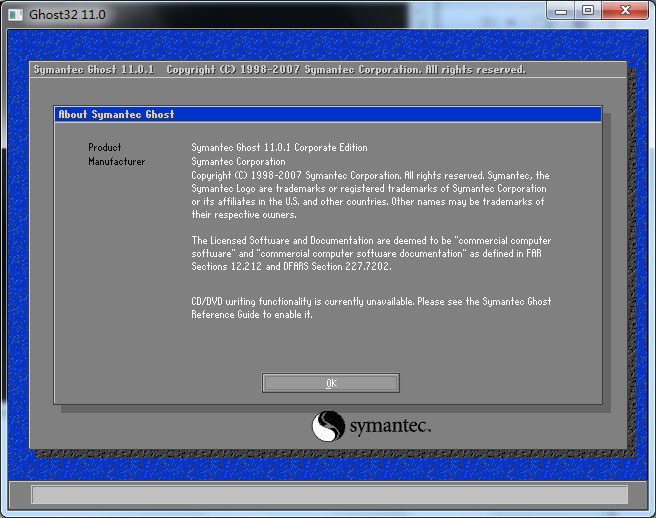Screen dimensions: 656x518
Task: Click the Ghost32 app icon in title bar
Action: point(17,14)
